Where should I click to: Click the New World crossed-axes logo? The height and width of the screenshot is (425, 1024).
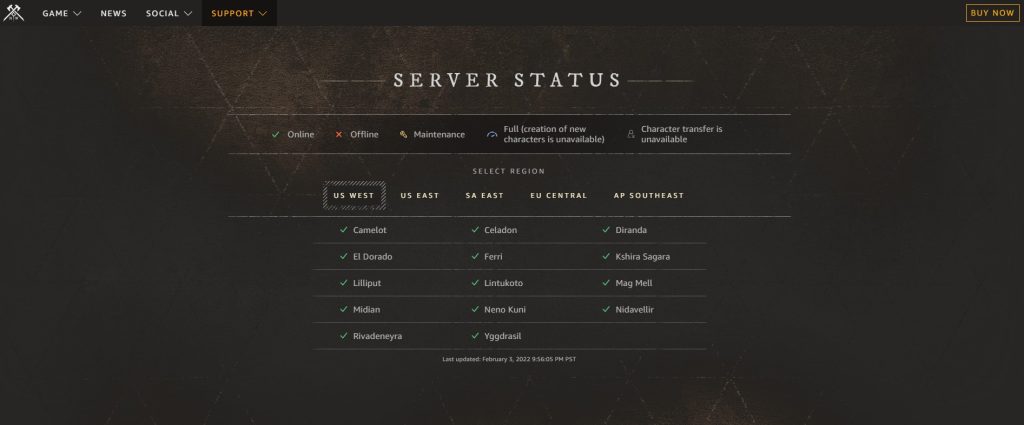13,13
